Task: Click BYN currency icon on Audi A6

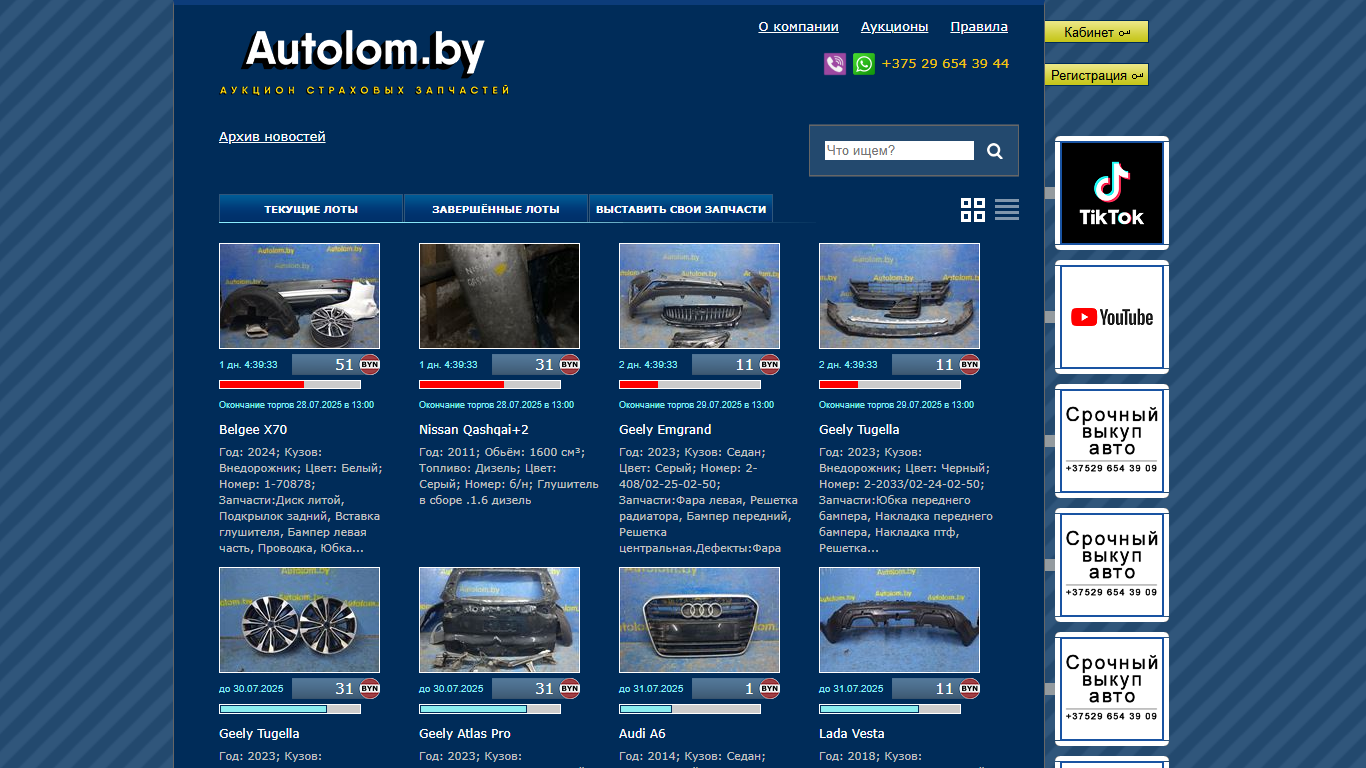Action: pyautogui.click(x=770, y=688)
